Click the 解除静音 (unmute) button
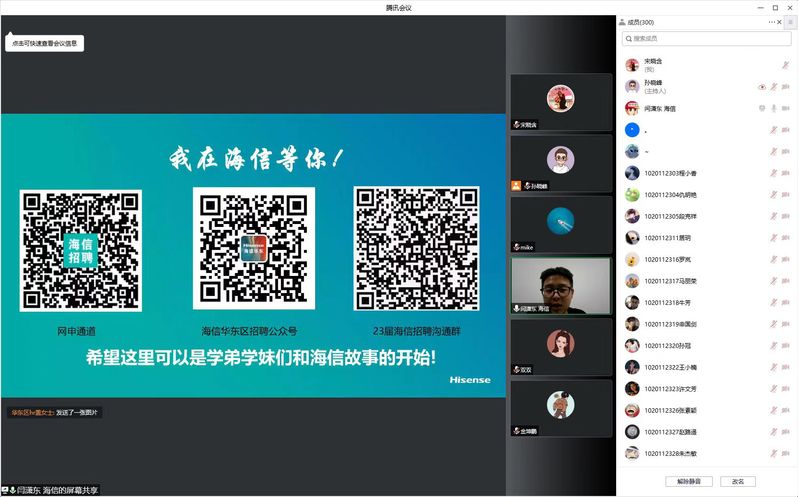 pyautogui.click(x=689, y=481)
